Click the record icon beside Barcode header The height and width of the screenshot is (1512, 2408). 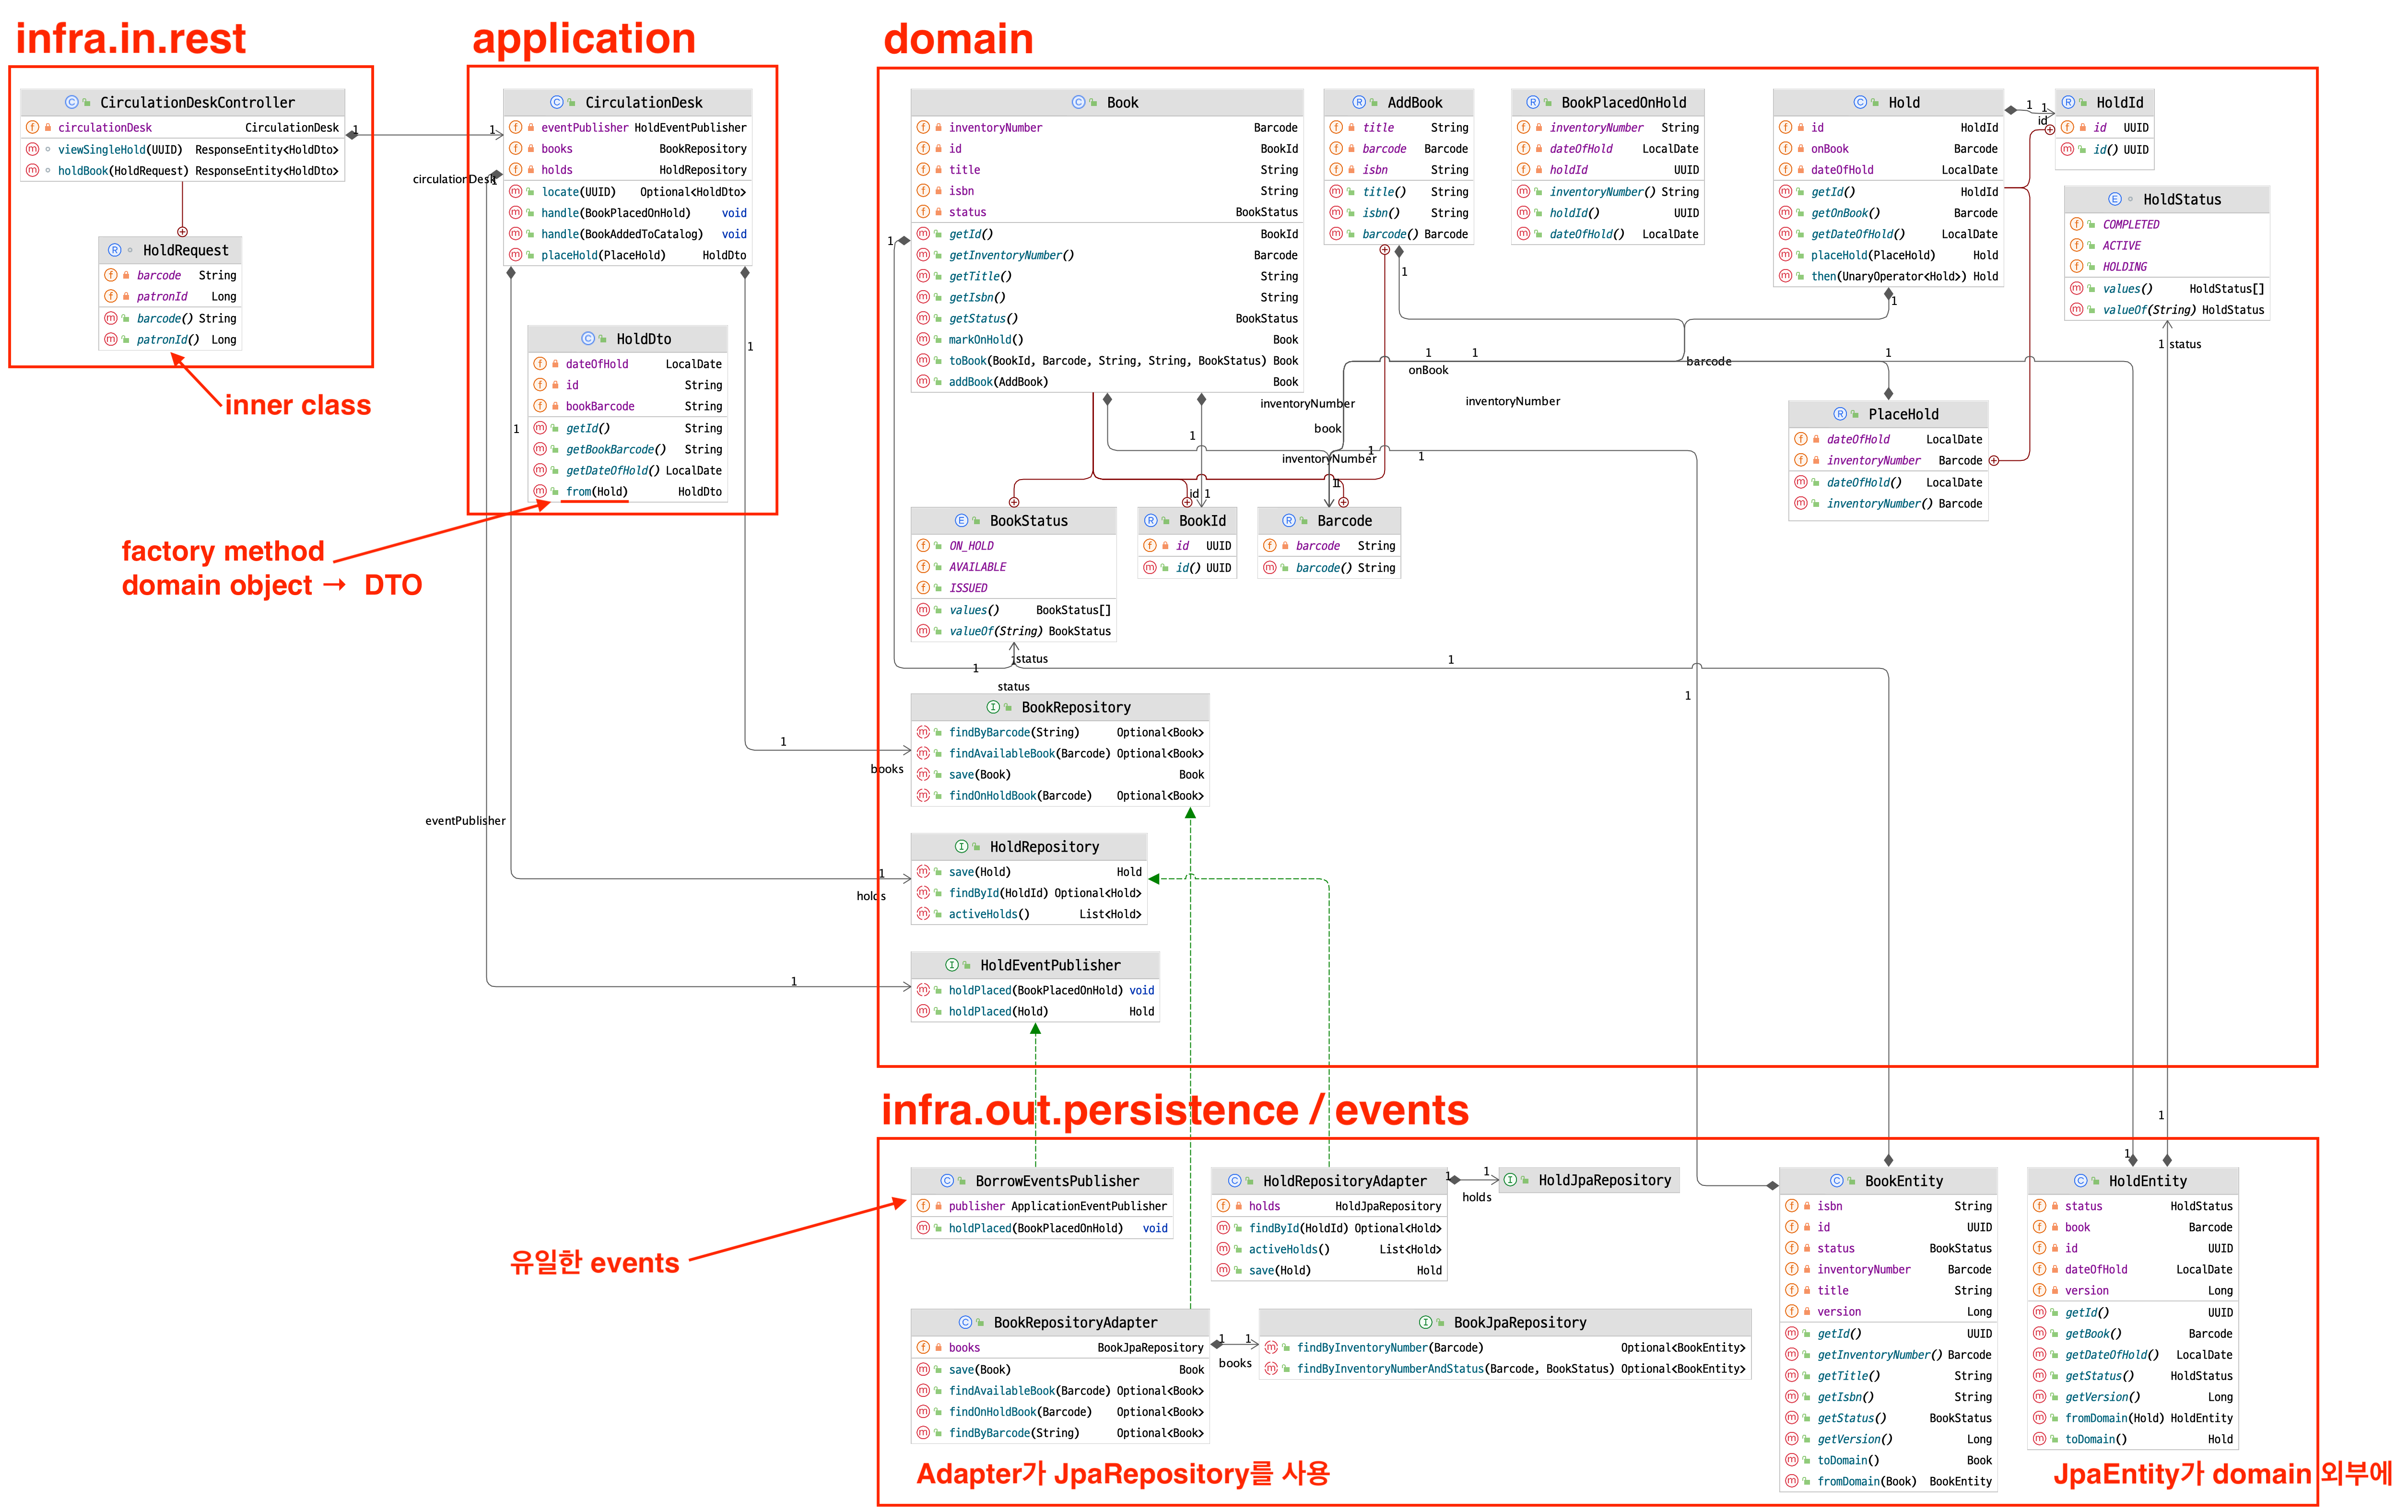[1289, 520]
